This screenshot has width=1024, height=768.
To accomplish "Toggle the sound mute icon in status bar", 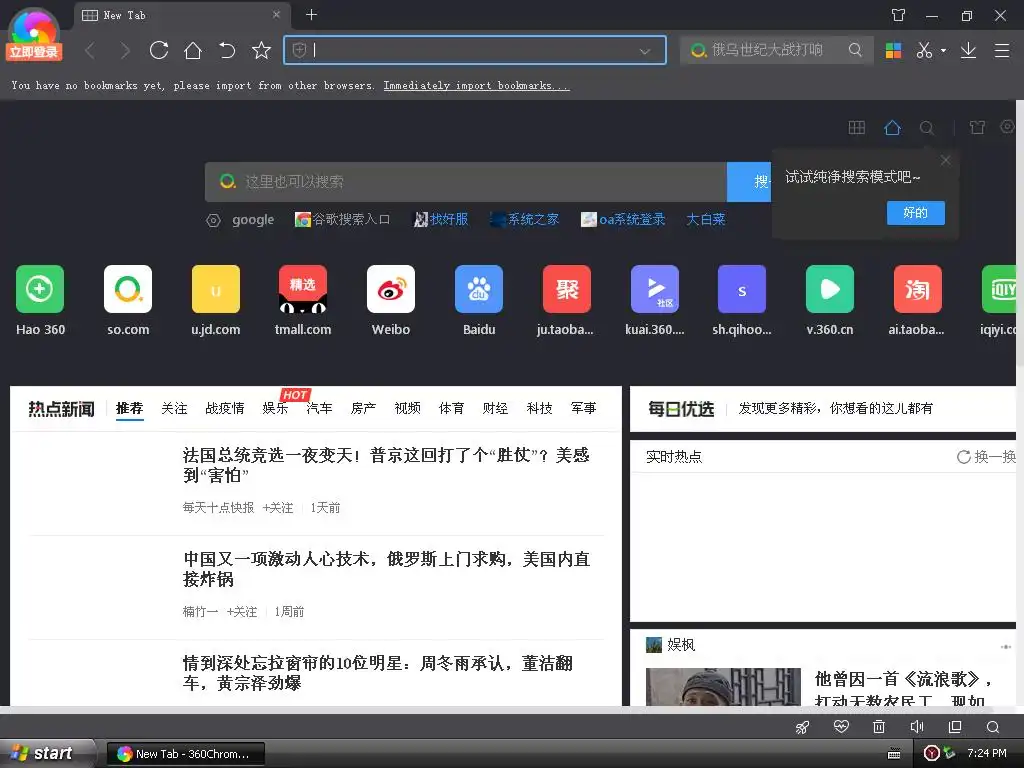I will pos(917,727).
